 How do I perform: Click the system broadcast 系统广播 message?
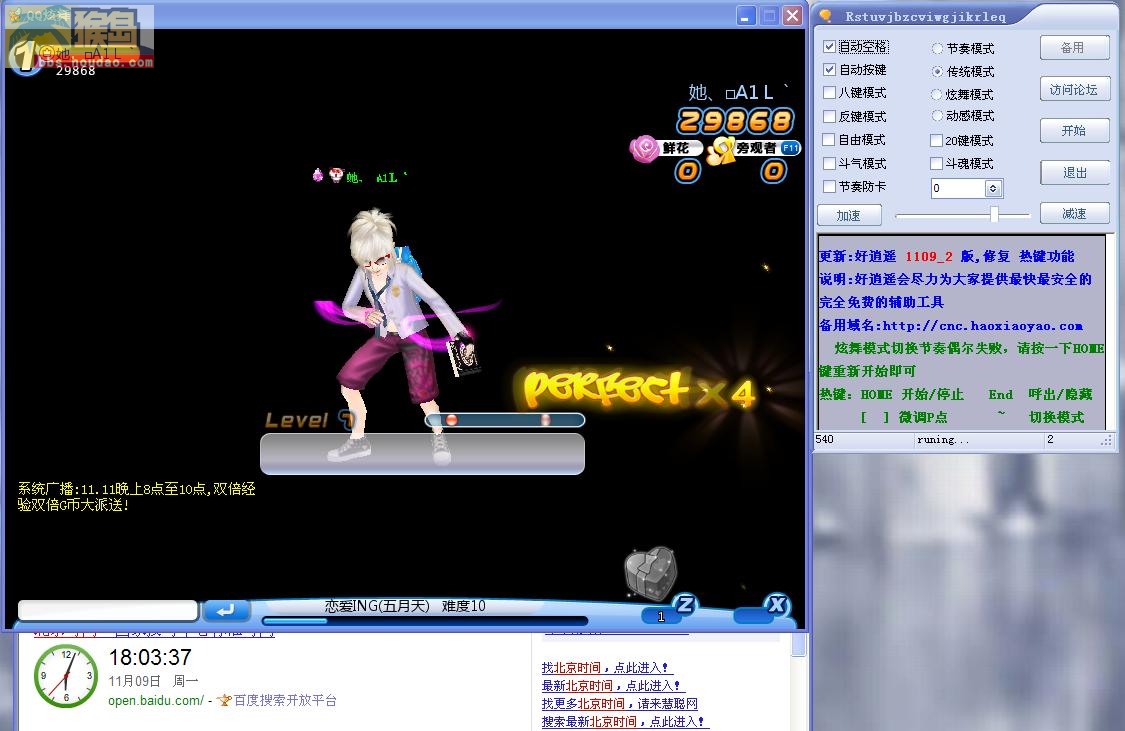click(x=136, y=497)
